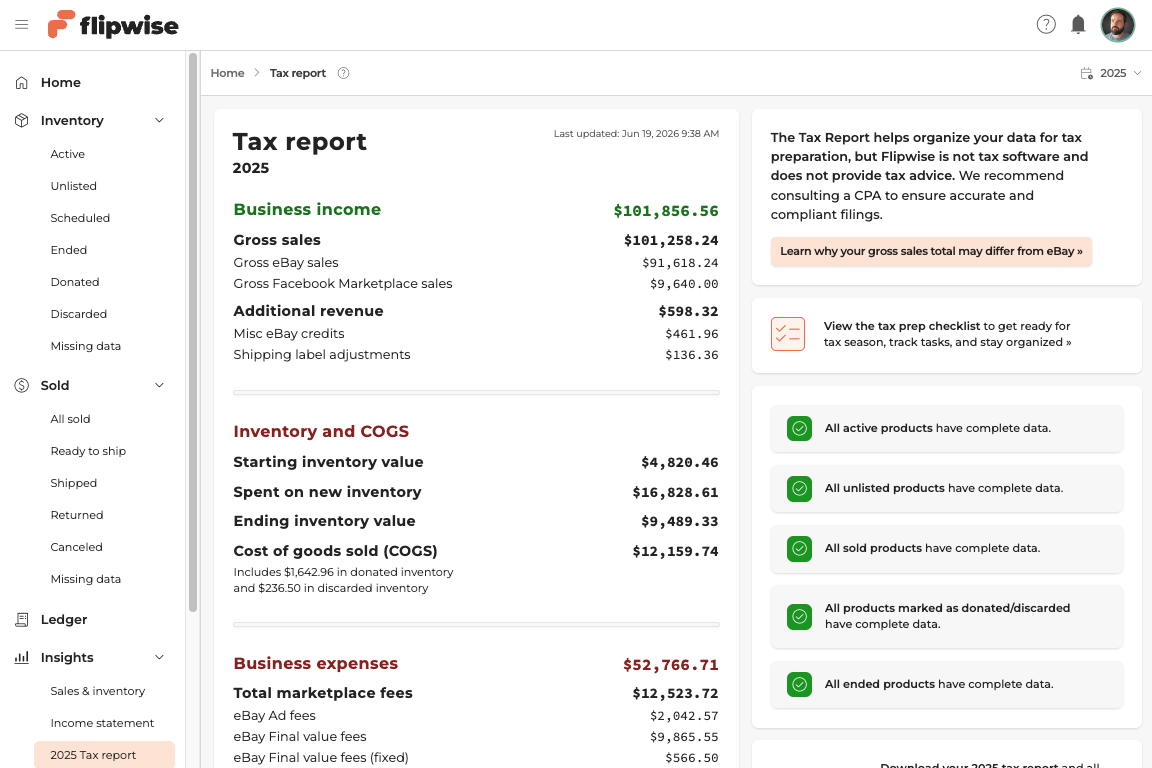Click Business income total $101,856.56
Screen dimensions: 1152x768
(666, 211)
